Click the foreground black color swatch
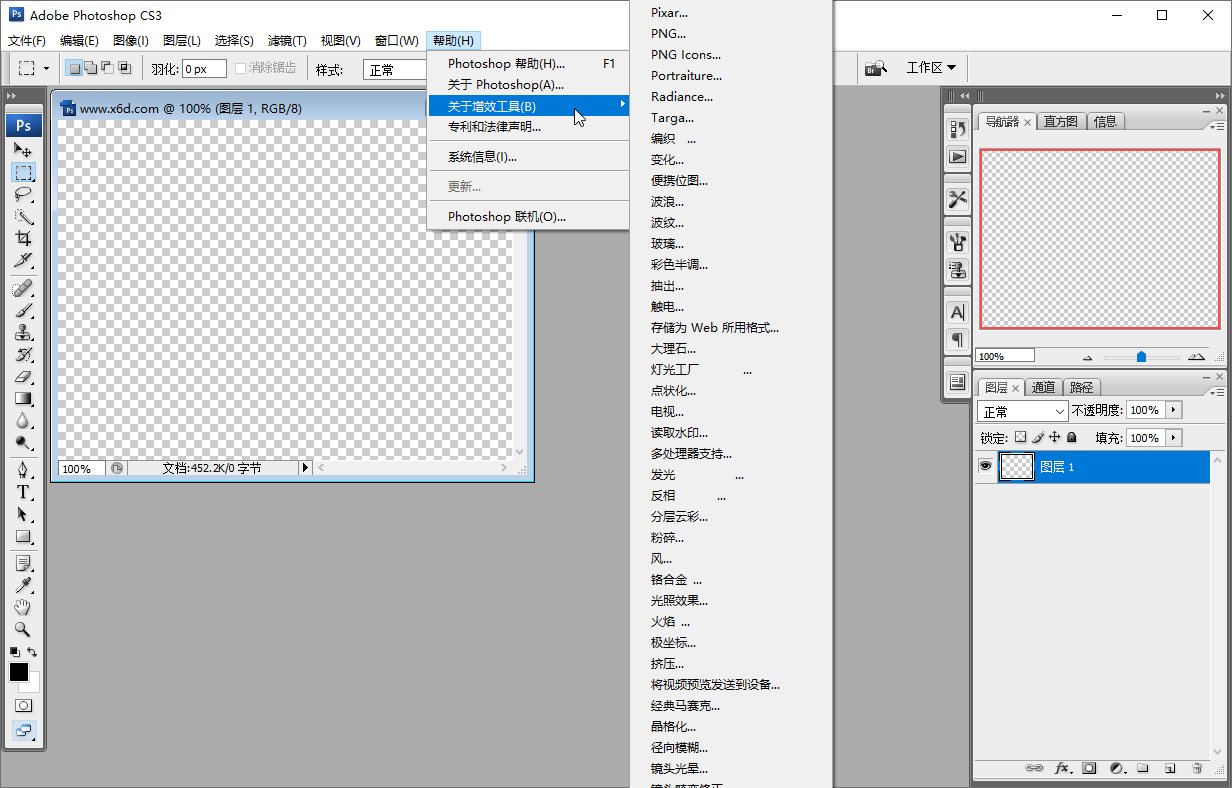The image size is (1232, 788). click(19, 672)
